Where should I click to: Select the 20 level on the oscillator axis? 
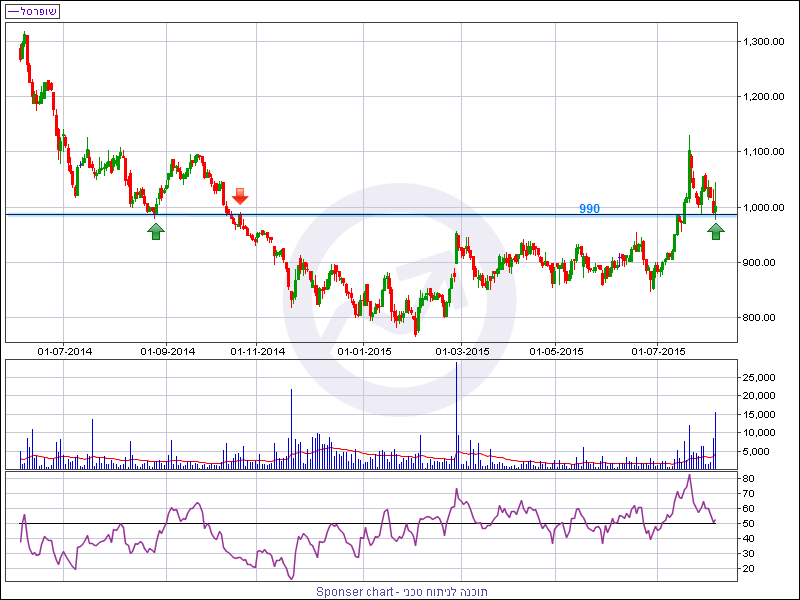[x=747, y=568]
